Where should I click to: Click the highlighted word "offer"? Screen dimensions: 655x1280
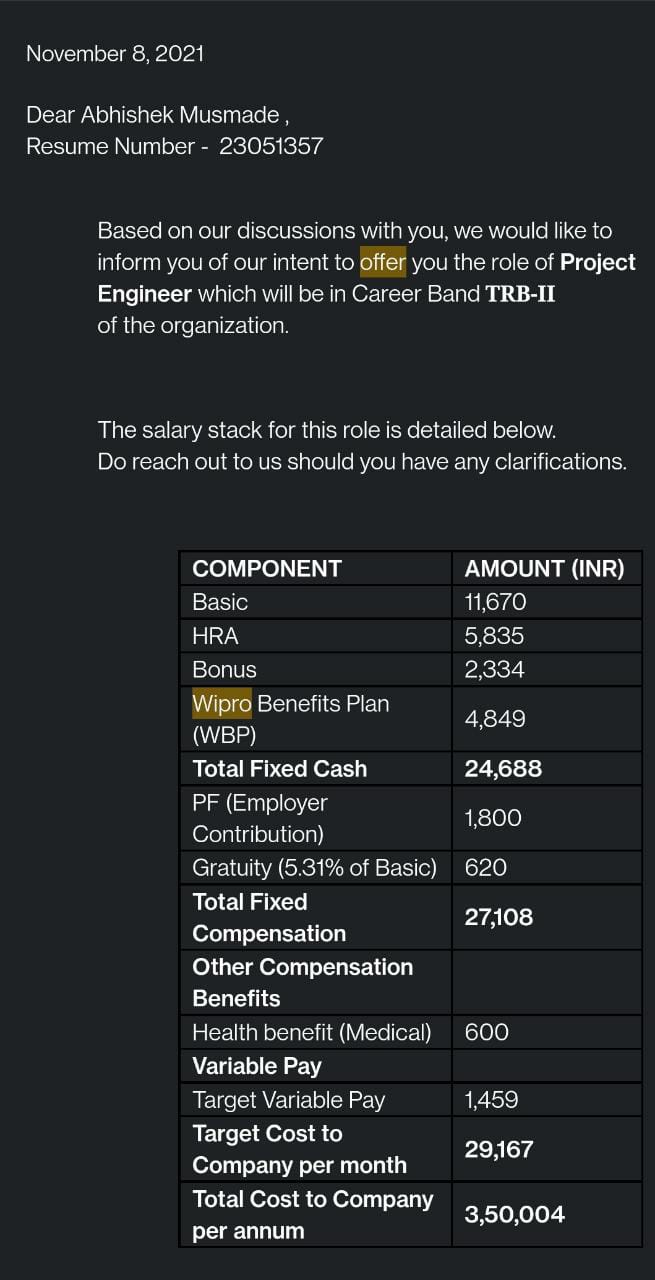click(x=383, y=262)
